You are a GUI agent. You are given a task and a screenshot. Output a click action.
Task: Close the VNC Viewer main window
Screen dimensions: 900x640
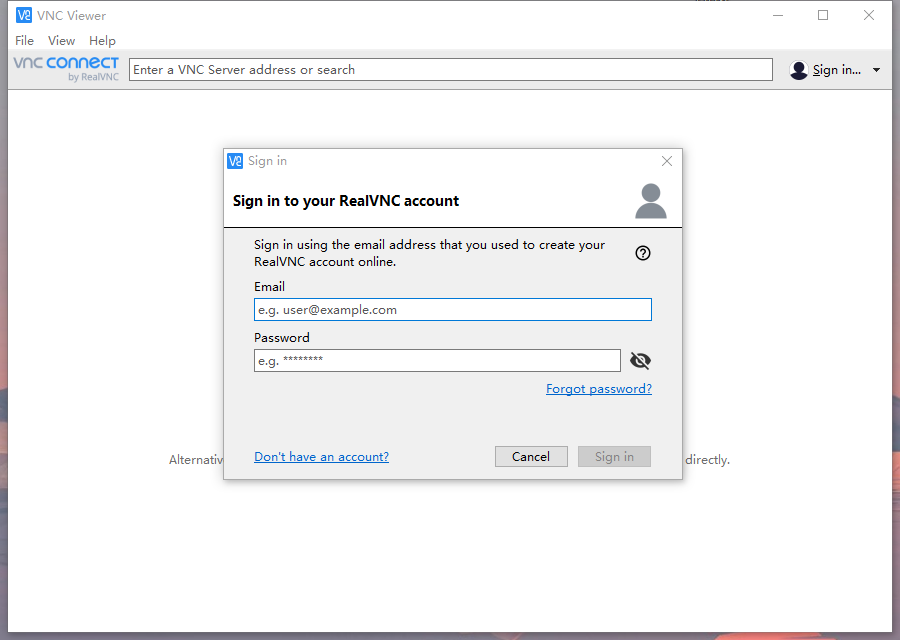point(869,15)
